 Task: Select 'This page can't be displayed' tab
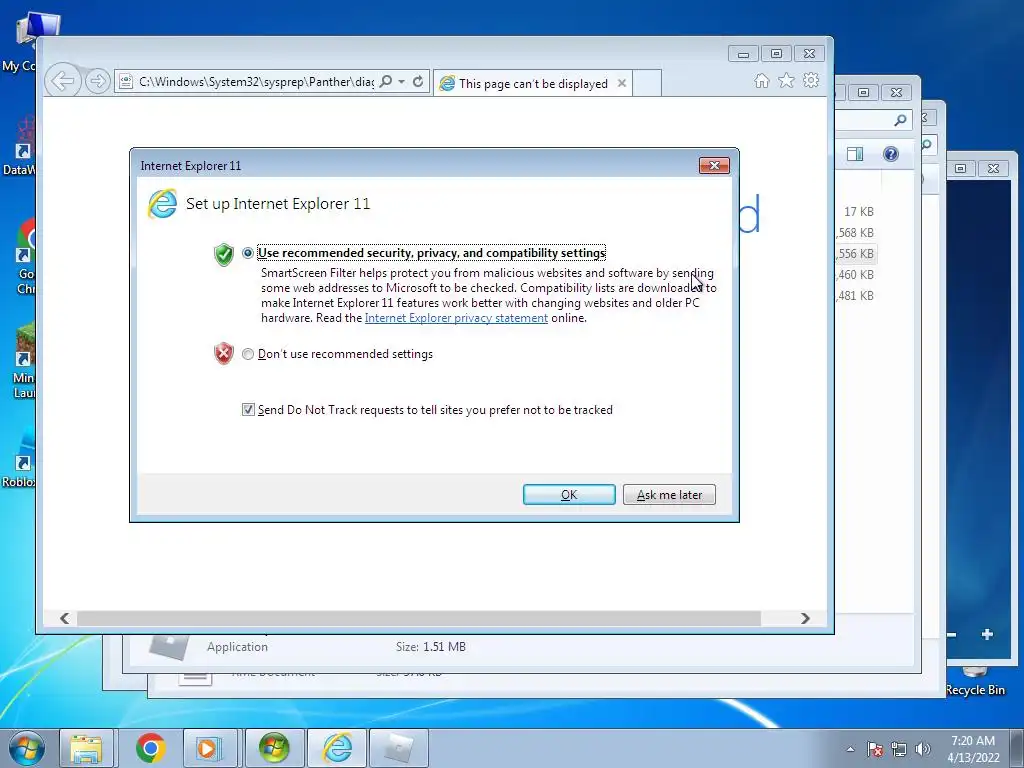click(x=532, y=84)
